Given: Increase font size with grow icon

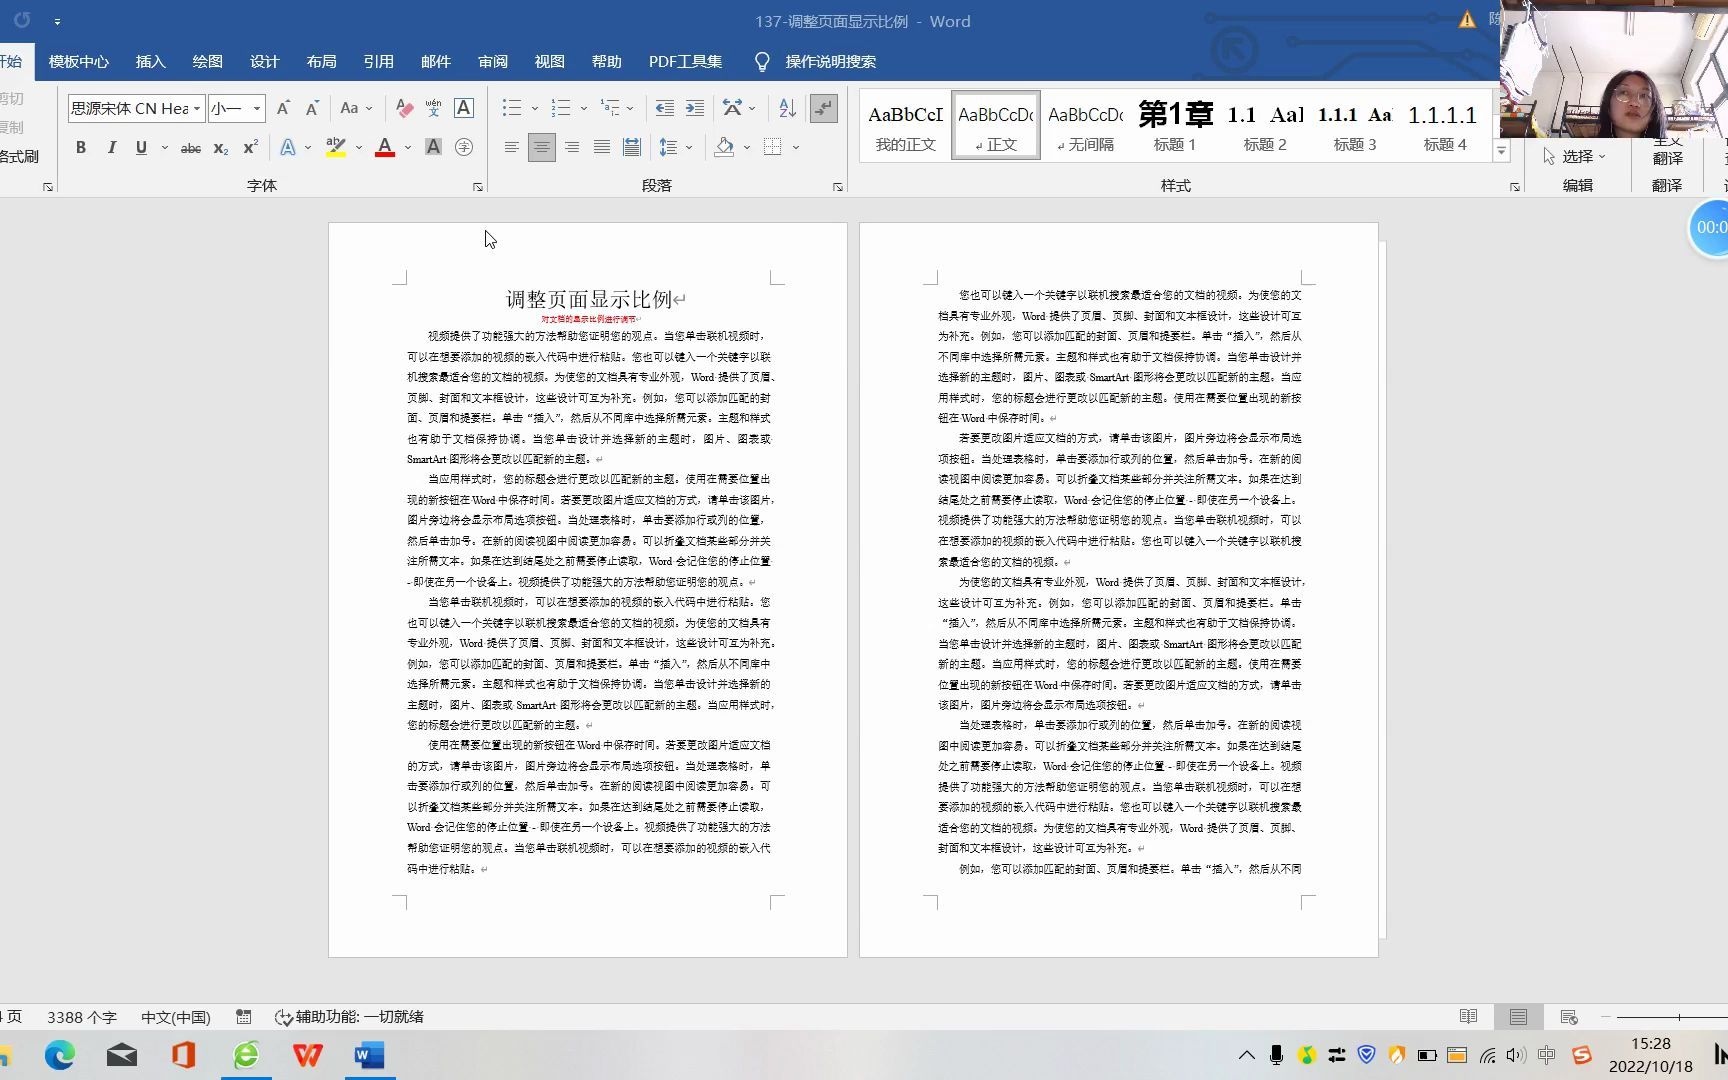Looking at the screenshot, I should coord(283,108).
